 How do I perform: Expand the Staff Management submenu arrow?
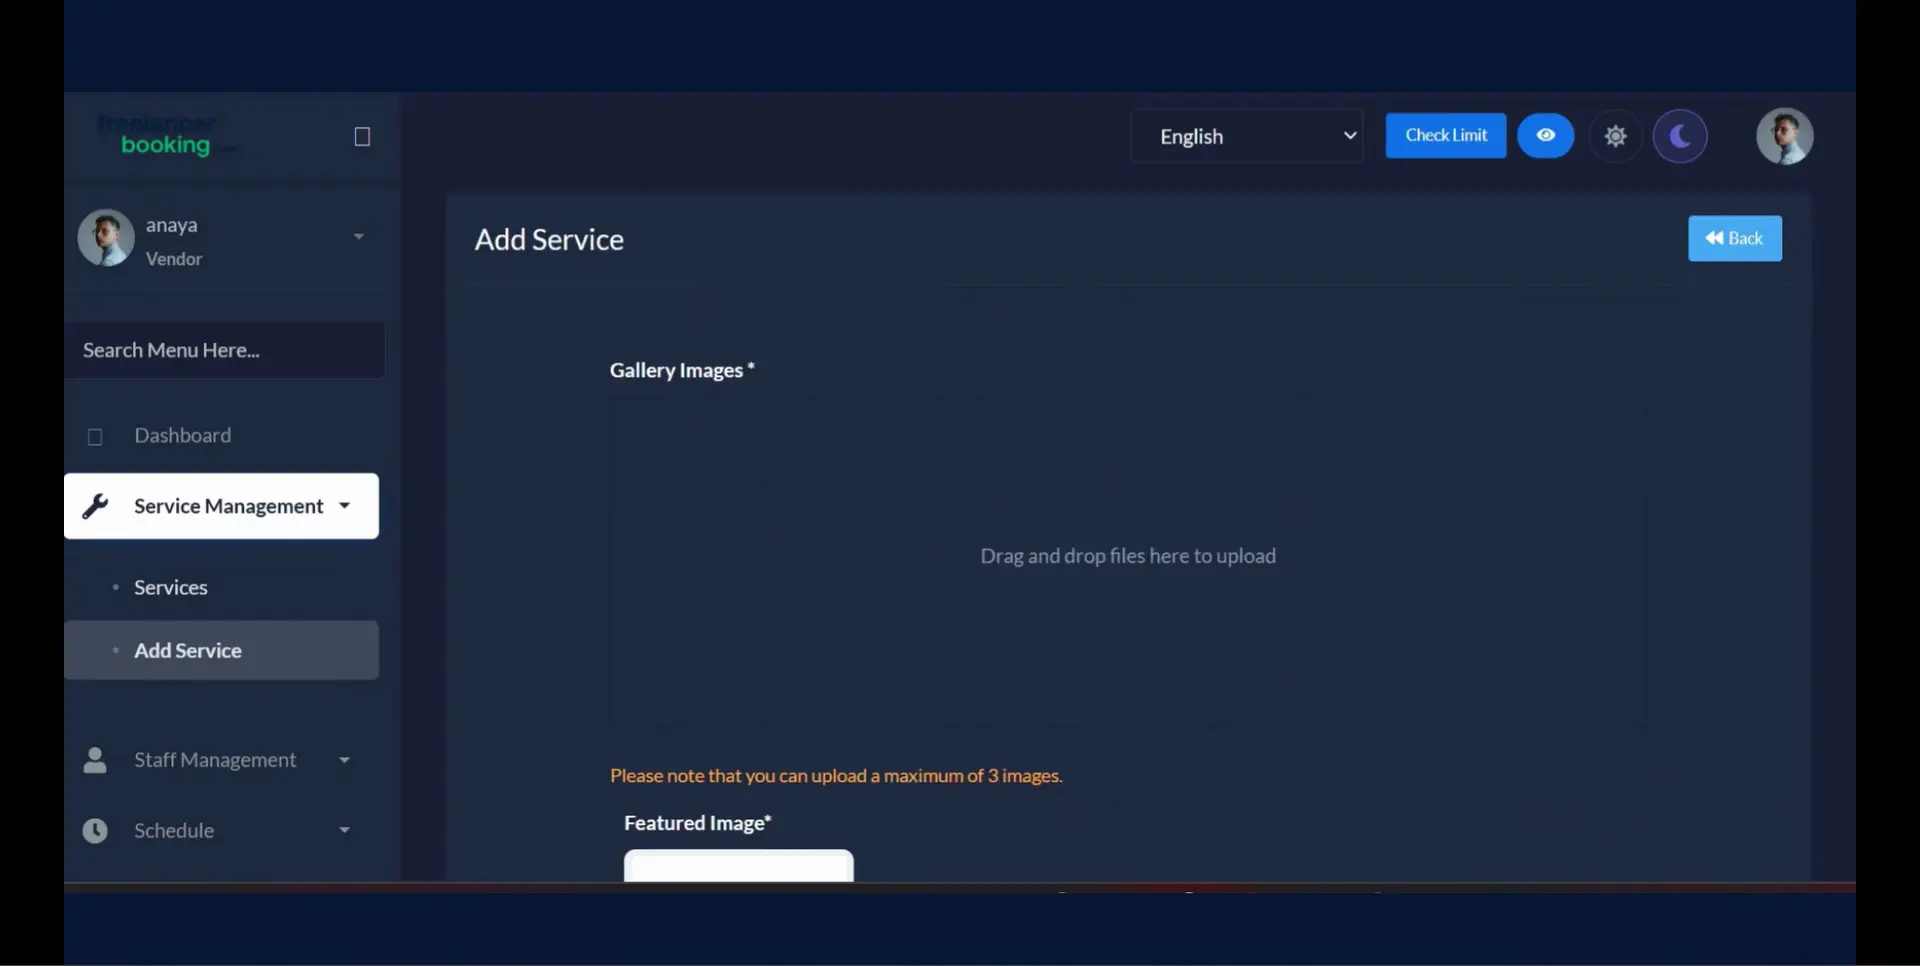[x=344, y=761]
